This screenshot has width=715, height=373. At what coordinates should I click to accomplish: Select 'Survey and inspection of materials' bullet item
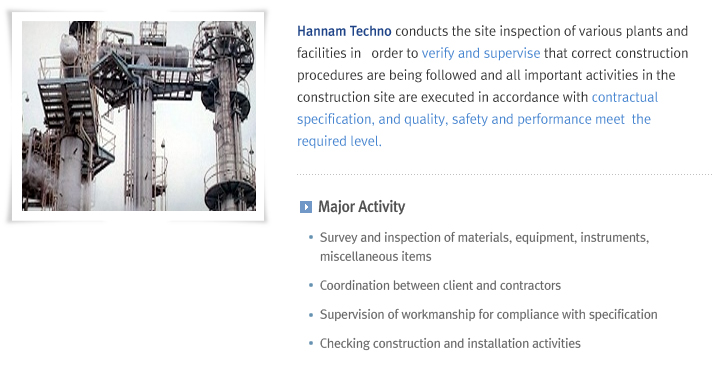tap(484, 238)
